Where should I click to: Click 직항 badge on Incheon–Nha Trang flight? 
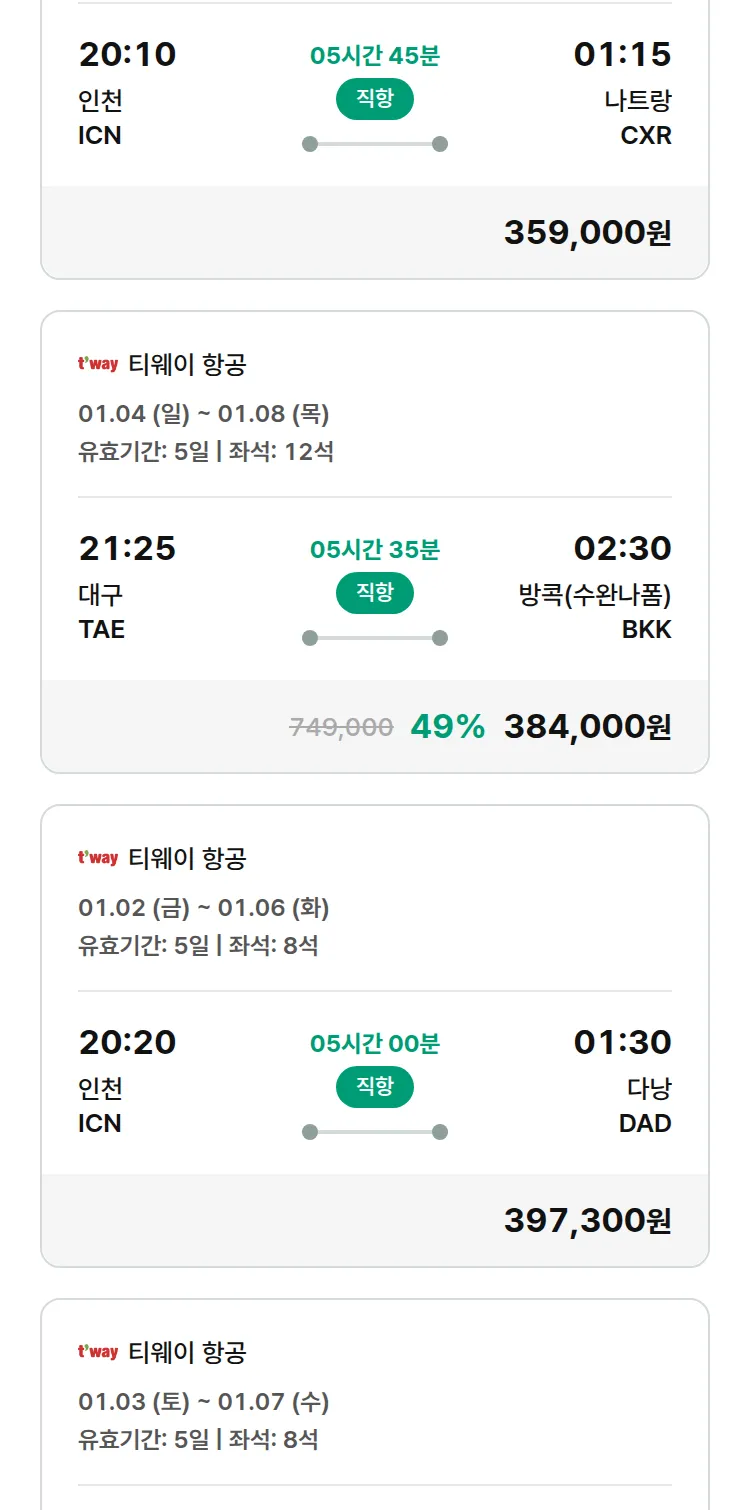click(374, 99)
